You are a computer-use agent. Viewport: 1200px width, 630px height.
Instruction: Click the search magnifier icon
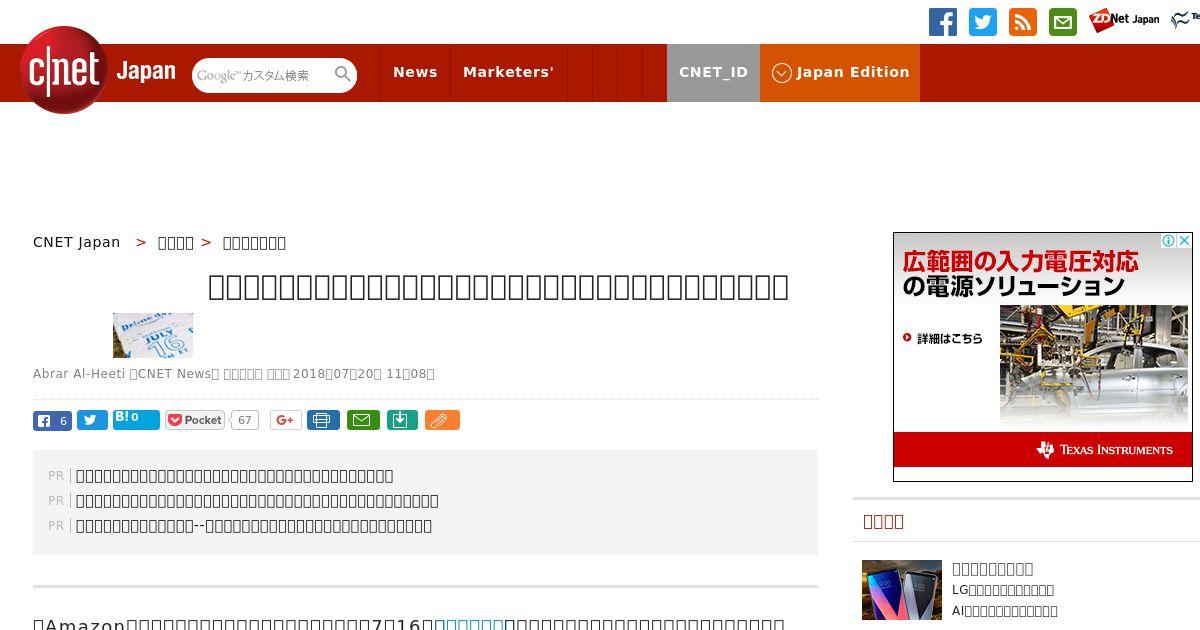343,74
